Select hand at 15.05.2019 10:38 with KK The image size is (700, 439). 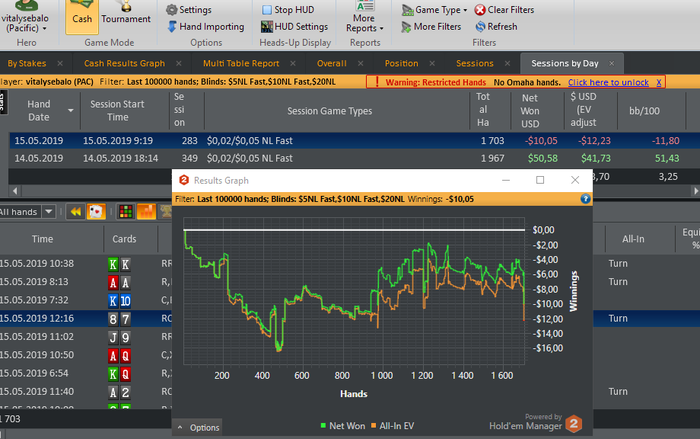(86, 263)
